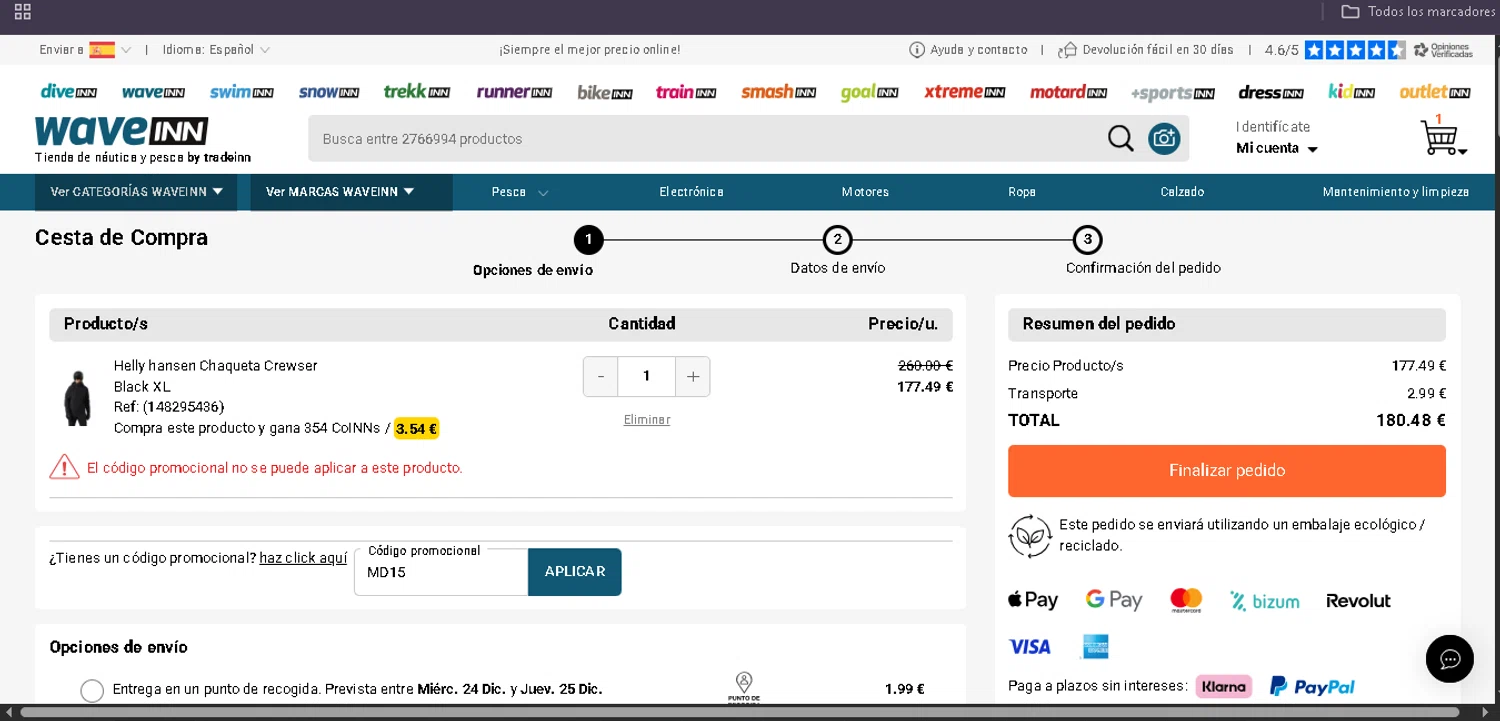Click the TOTAL 180.48 € amount
The width and height of the screenshot is (1500, 721).
click(x=1410, y=420)
